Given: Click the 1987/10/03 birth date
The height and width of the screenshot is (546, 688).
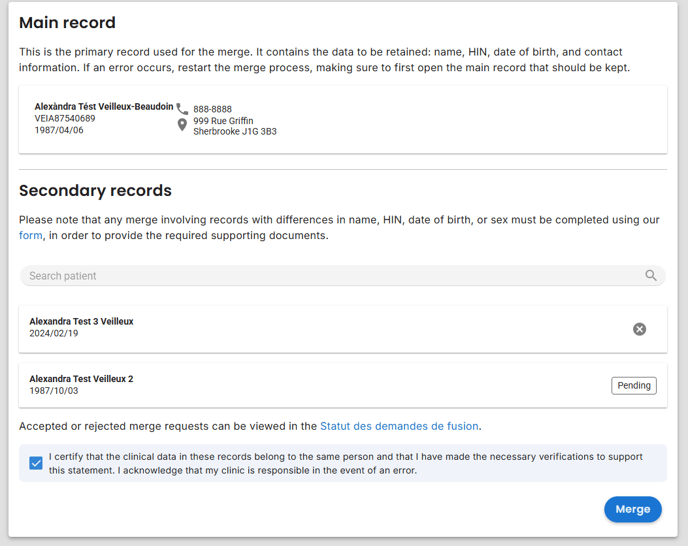Looking at the screenshot, I should tap(54, 391).
